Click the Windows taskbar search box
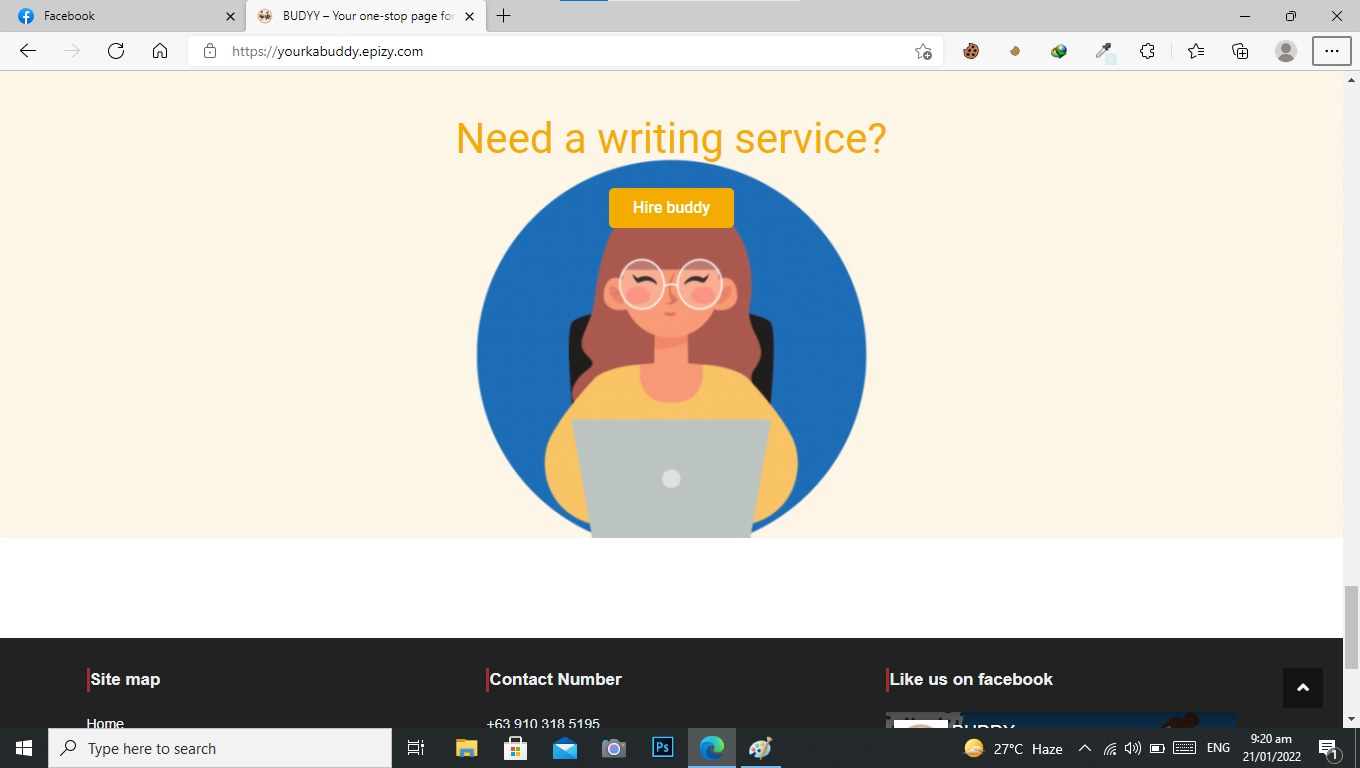This screenshot has height=768, width=1360. click(x=220, y=748)
